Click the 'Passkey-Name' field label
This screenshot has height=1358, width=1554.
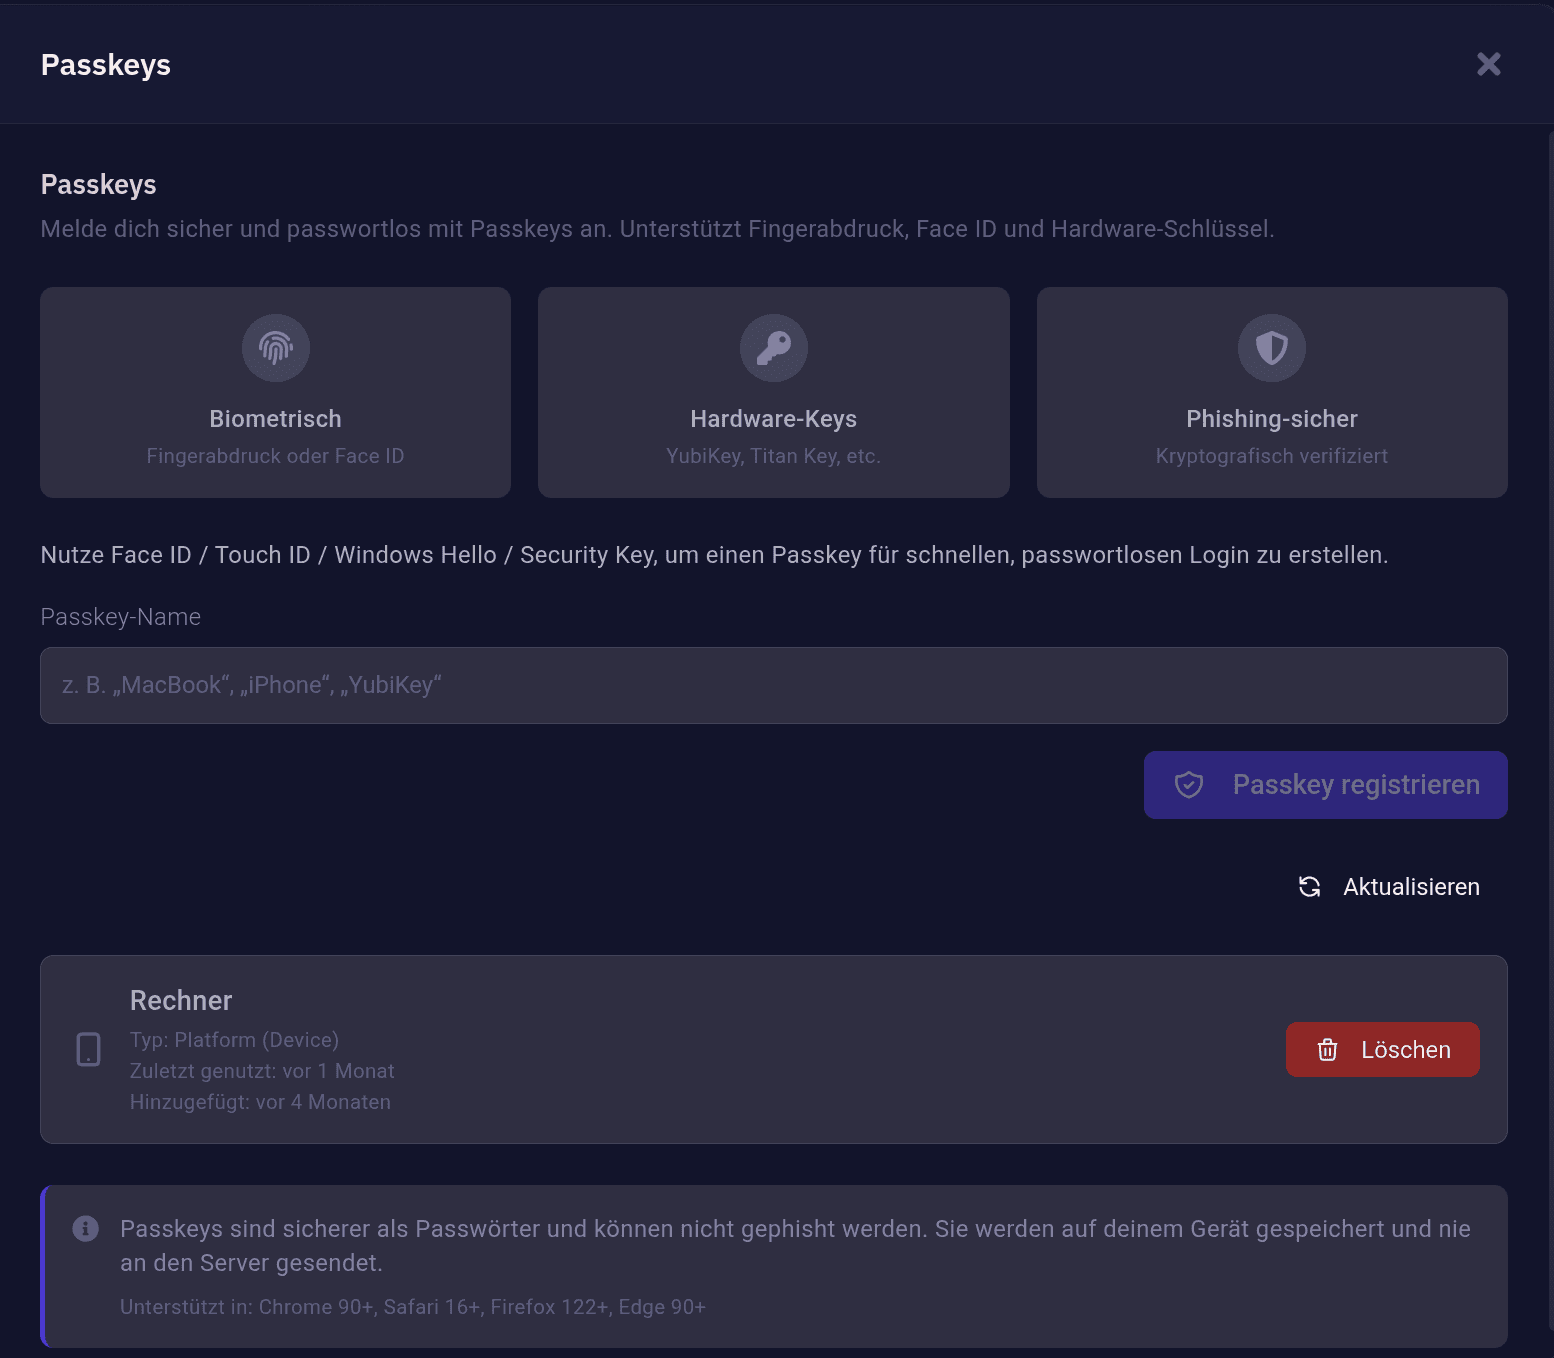(x=121, y=617)
